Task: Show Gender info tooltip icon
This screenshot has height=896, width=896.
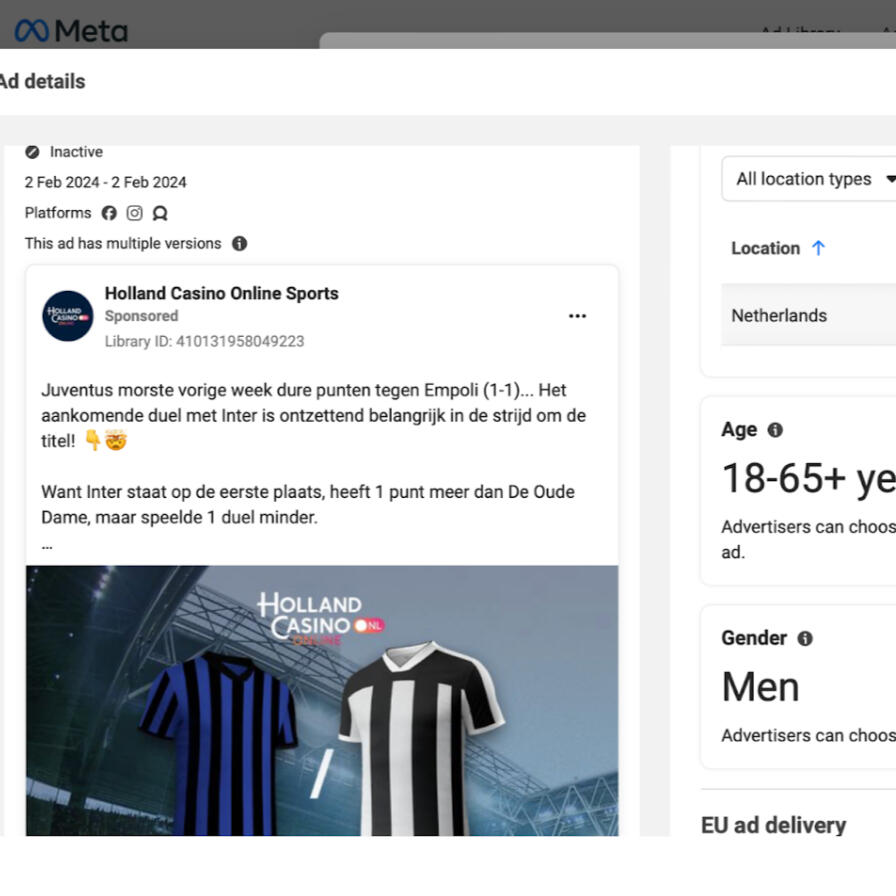Action: [805, 638]
